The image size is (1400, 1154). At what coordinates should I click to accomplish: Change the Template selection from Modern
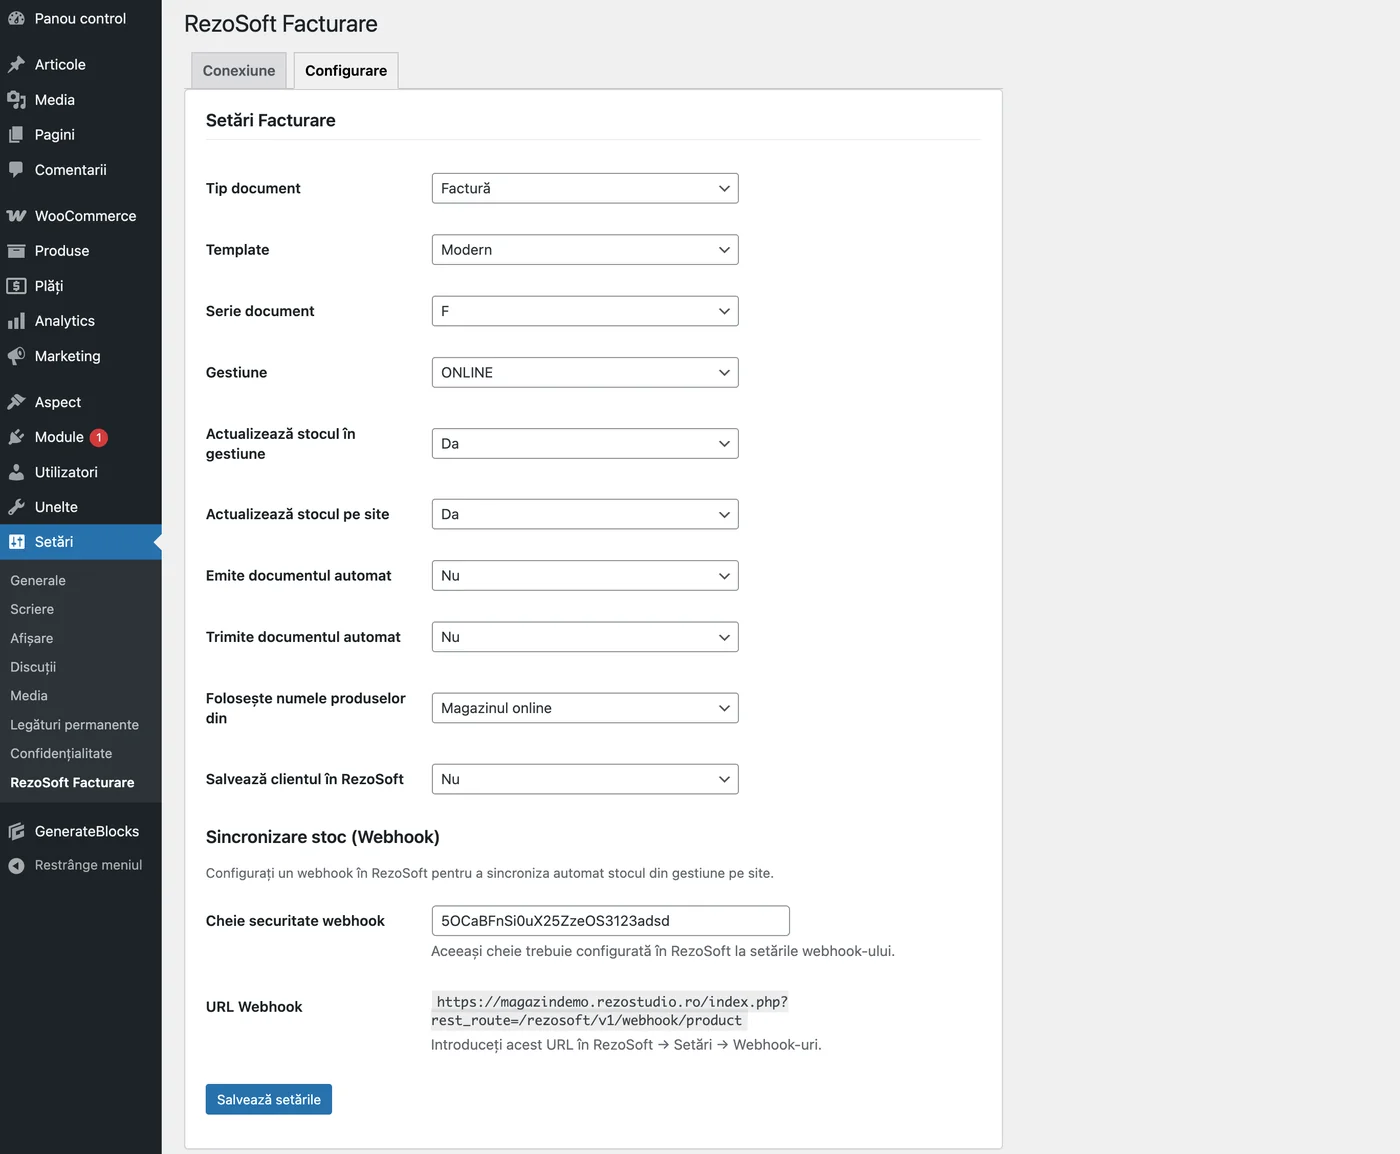pos(584,249)
